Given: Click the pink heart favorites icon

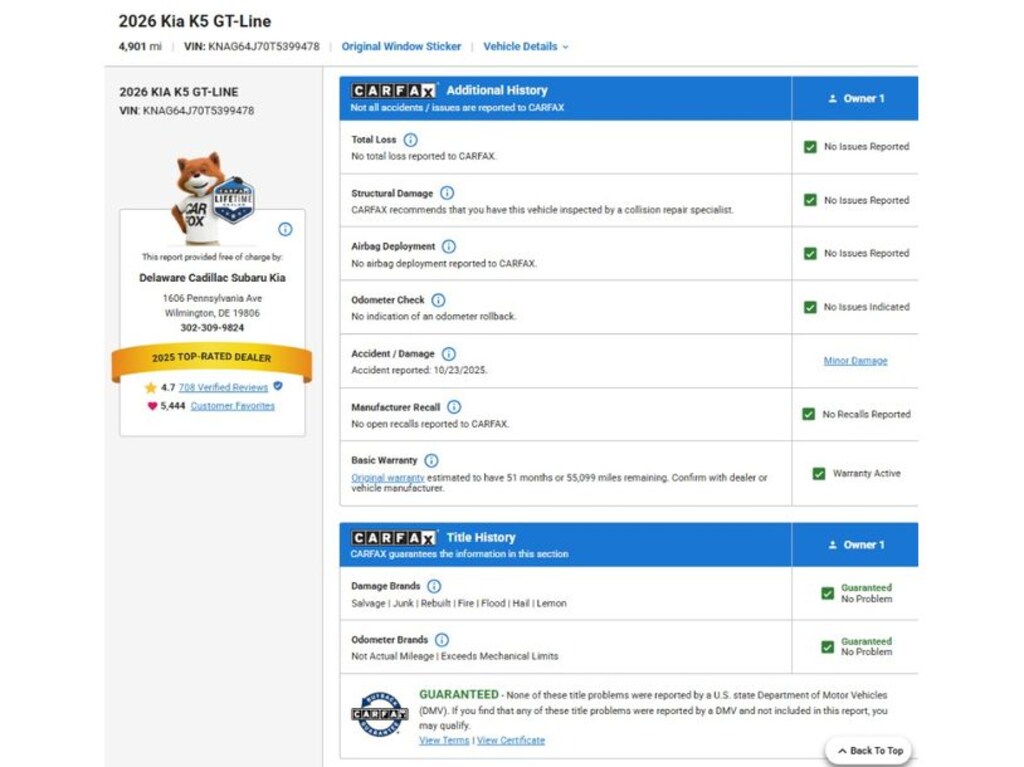Looking at the screenshot, I should click(x=152, y=406).
